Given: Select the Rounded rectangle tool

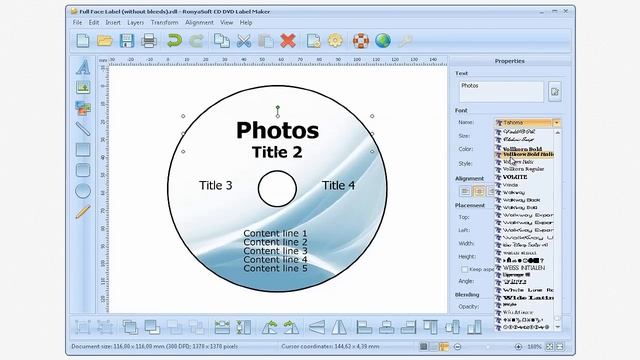Looking at the screenshot, I should point(83,170).
